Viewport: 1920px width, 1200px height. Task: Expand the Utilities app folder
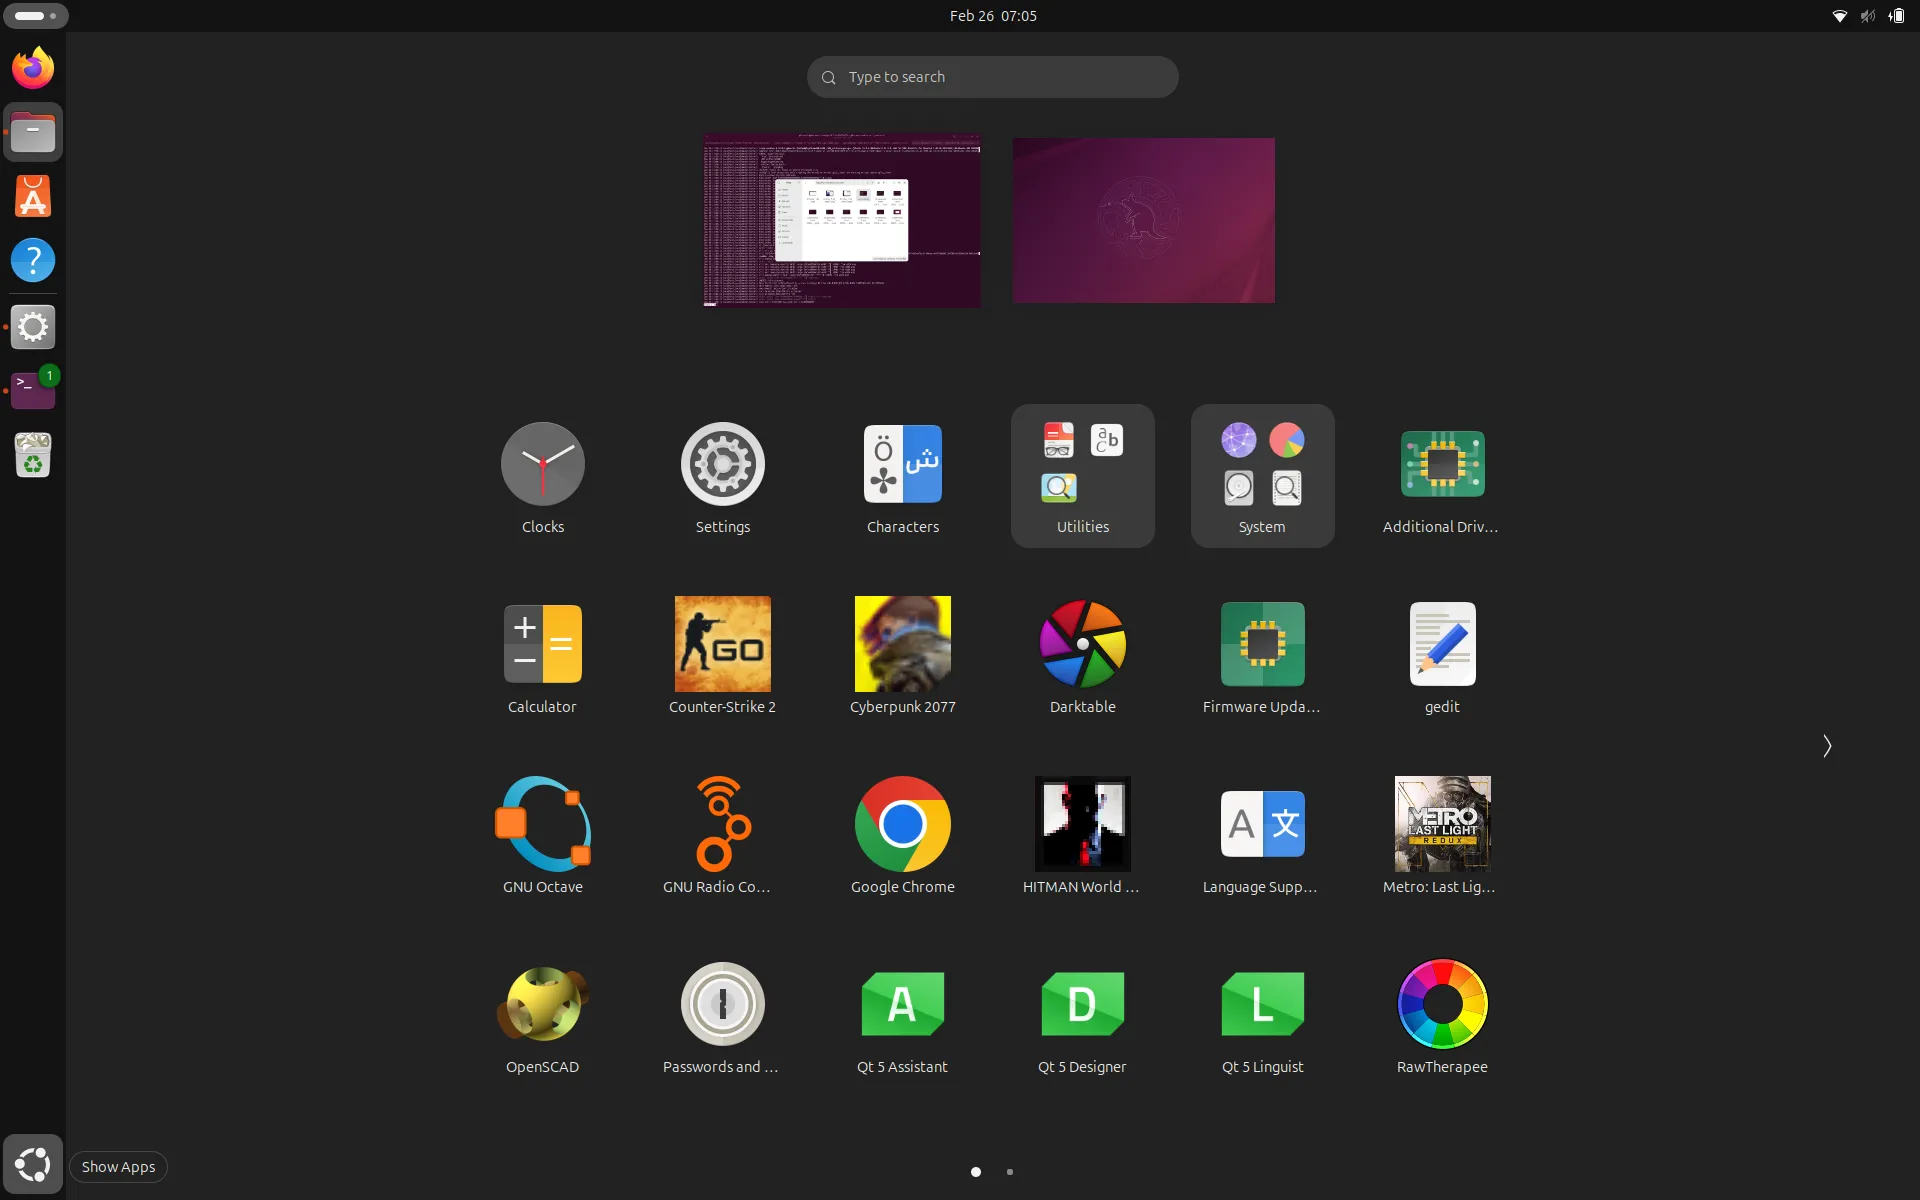point(1082,475)
